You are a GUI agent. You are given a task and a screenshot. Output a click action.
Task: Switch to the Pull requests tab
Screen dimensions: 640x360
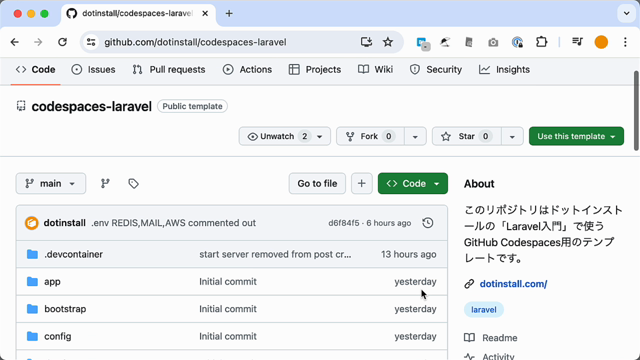[x=169, y=70]
